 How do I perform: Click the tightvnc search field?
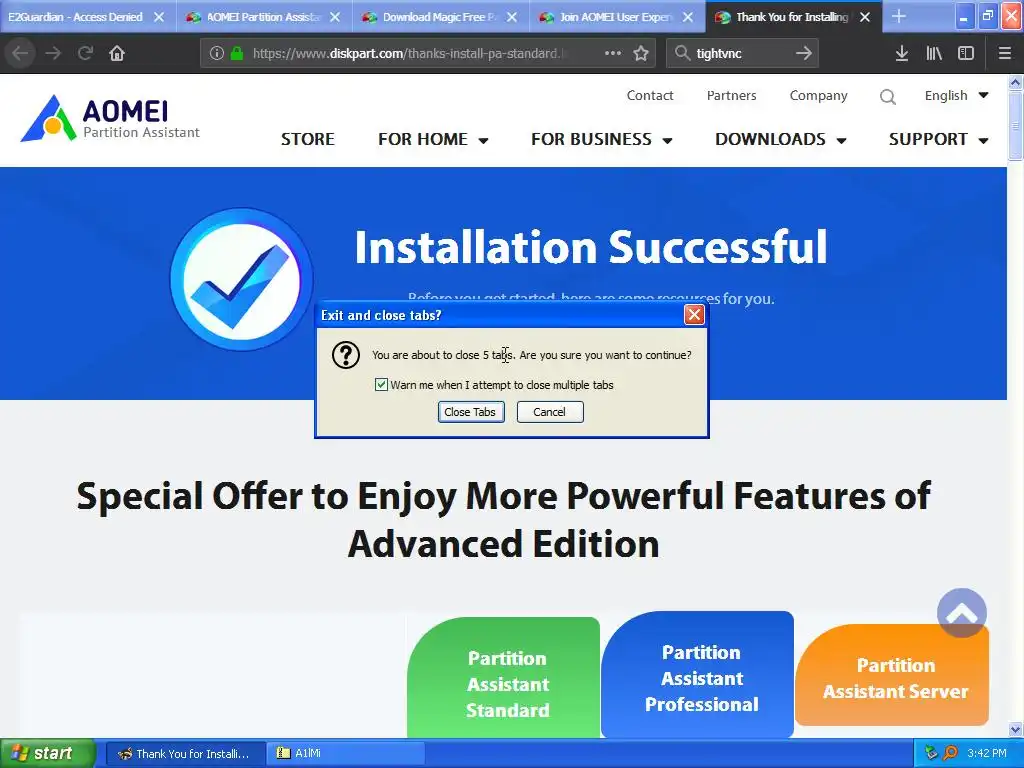tap(743, 54)
